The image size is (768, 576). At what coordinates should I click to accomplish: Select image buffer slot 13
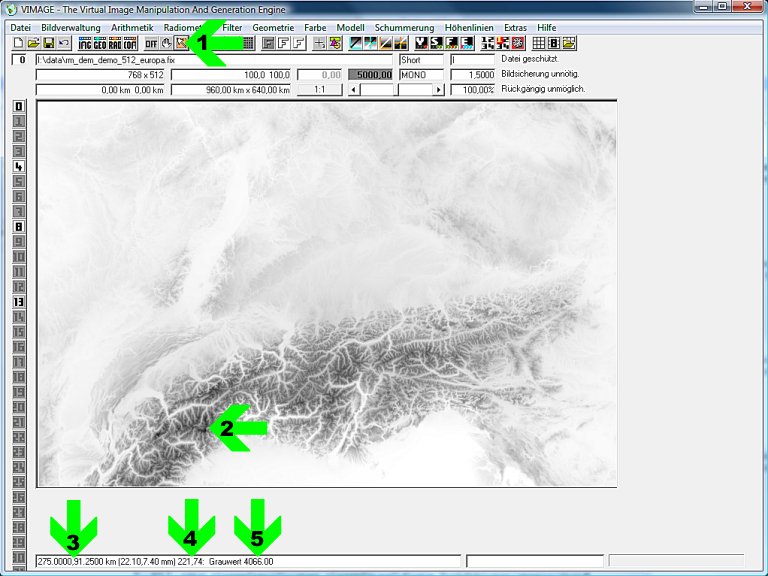point(18,301)
